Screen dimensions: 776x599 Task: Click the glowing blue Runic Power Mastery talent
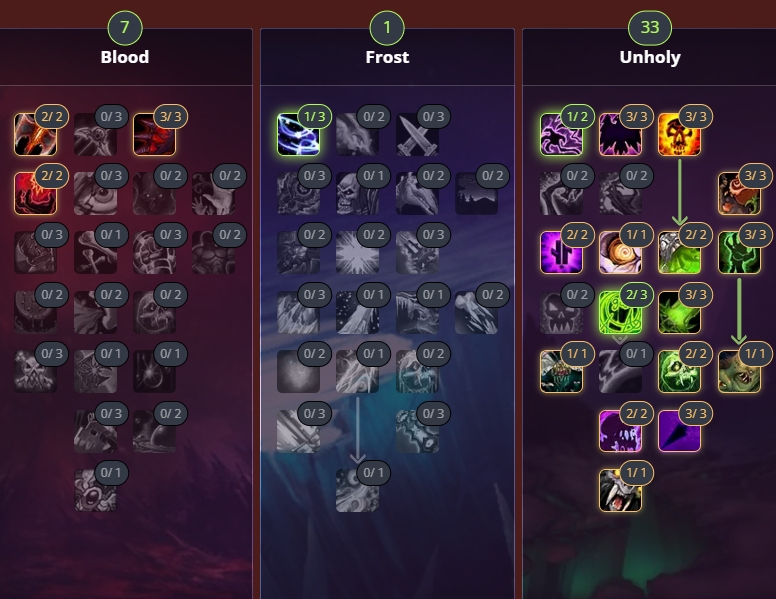point(298,135)
